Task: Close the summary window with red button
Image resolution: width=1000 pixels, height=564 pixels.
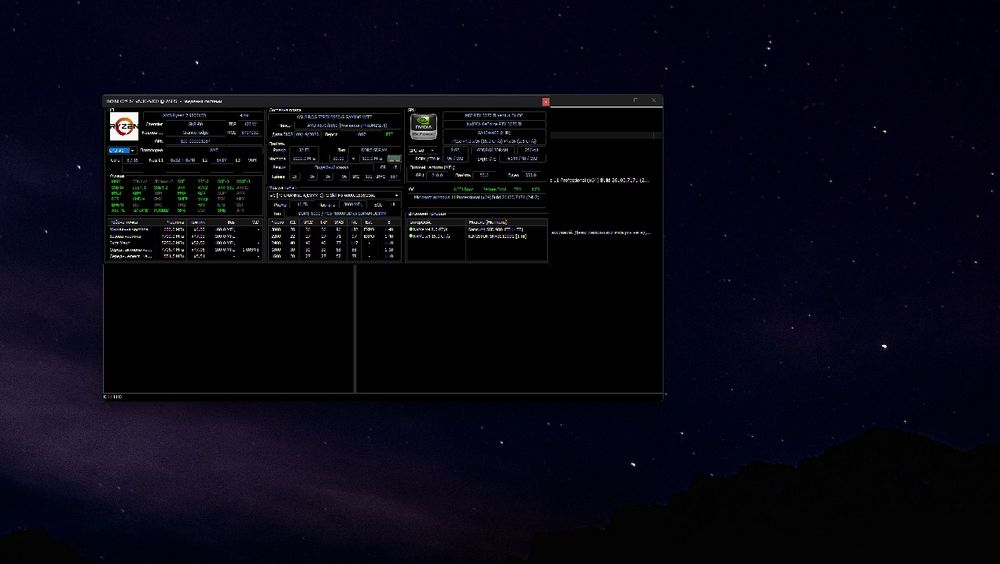Action: tap(545, 101)
